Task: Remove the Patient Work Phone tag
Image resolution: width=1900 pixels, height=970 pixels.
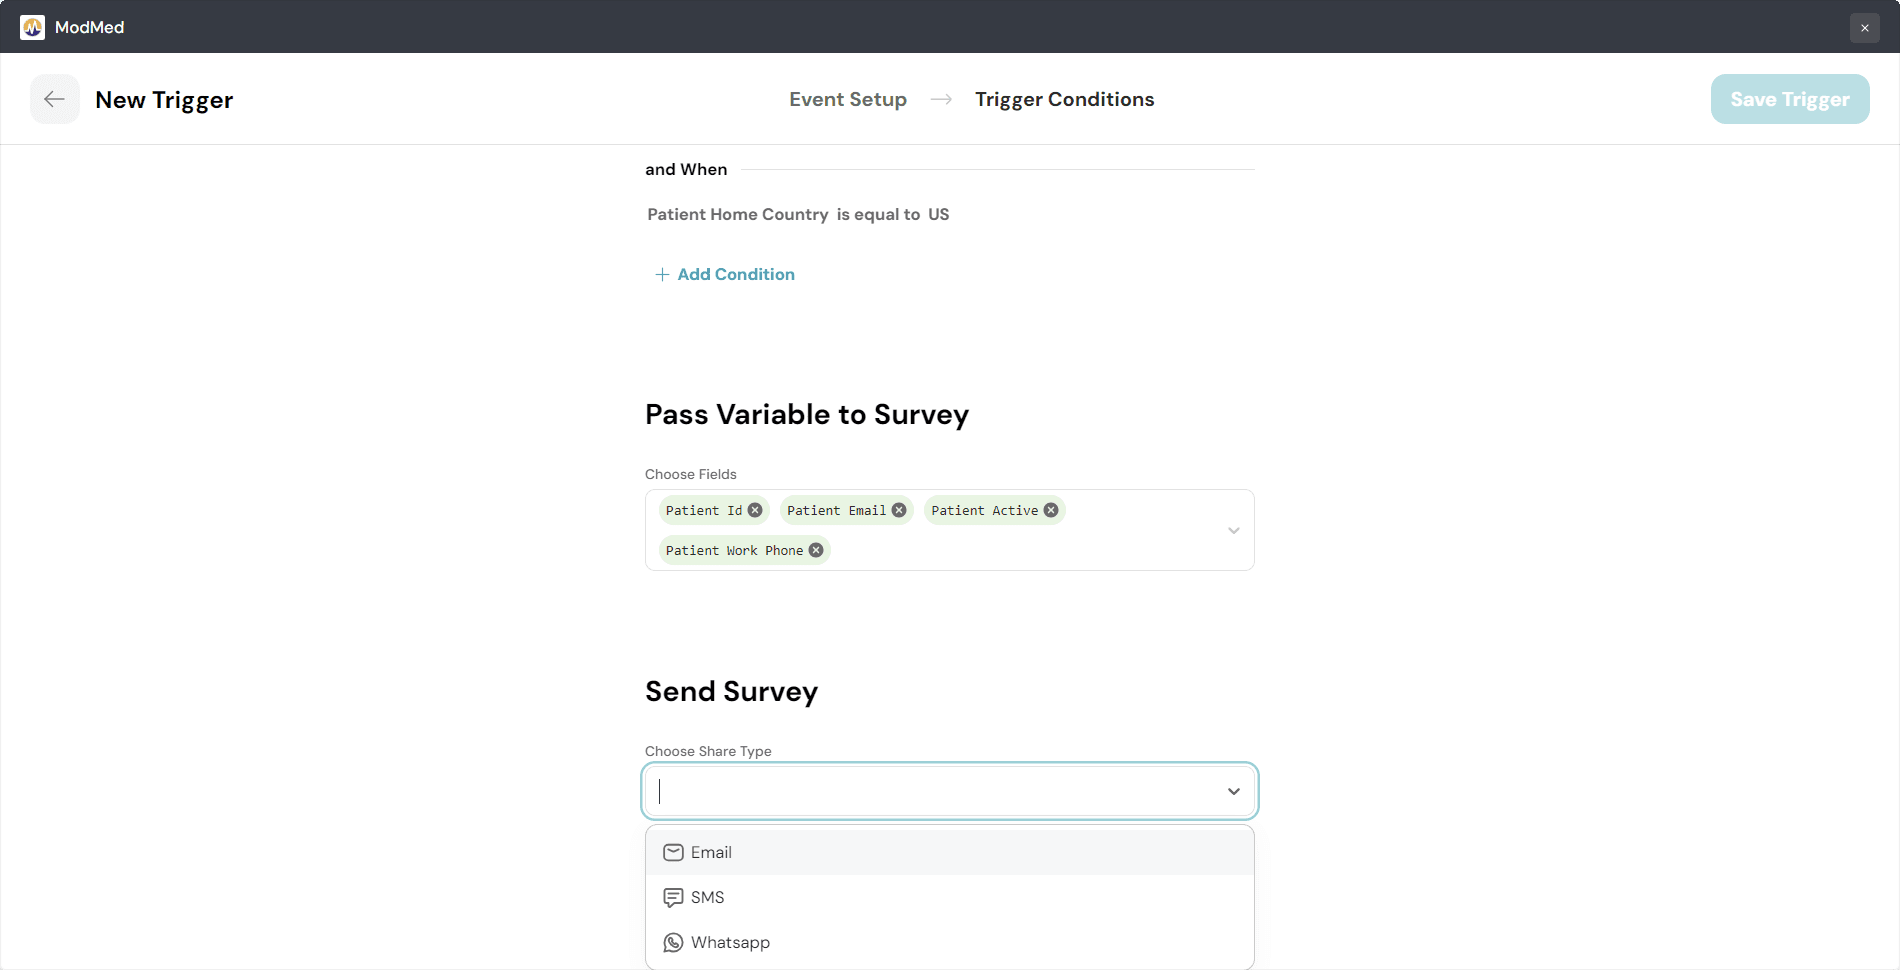Action: pyautogui.click(x=816, y=550)
